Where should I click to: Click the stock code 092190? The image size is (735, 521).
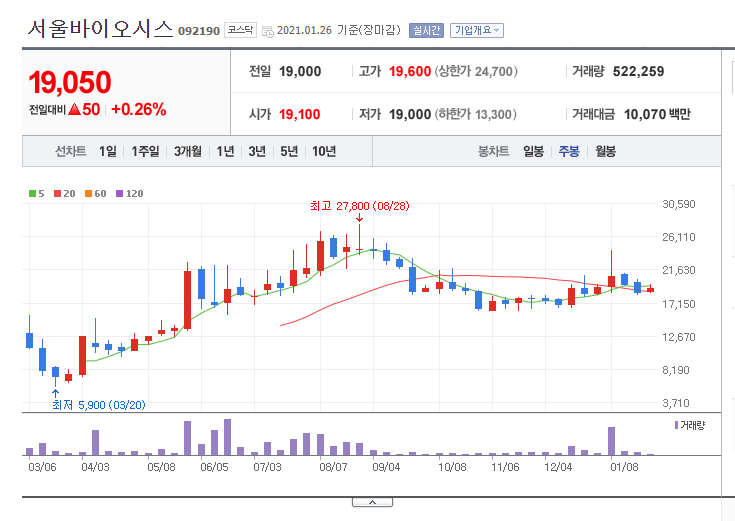pos(199,31)
